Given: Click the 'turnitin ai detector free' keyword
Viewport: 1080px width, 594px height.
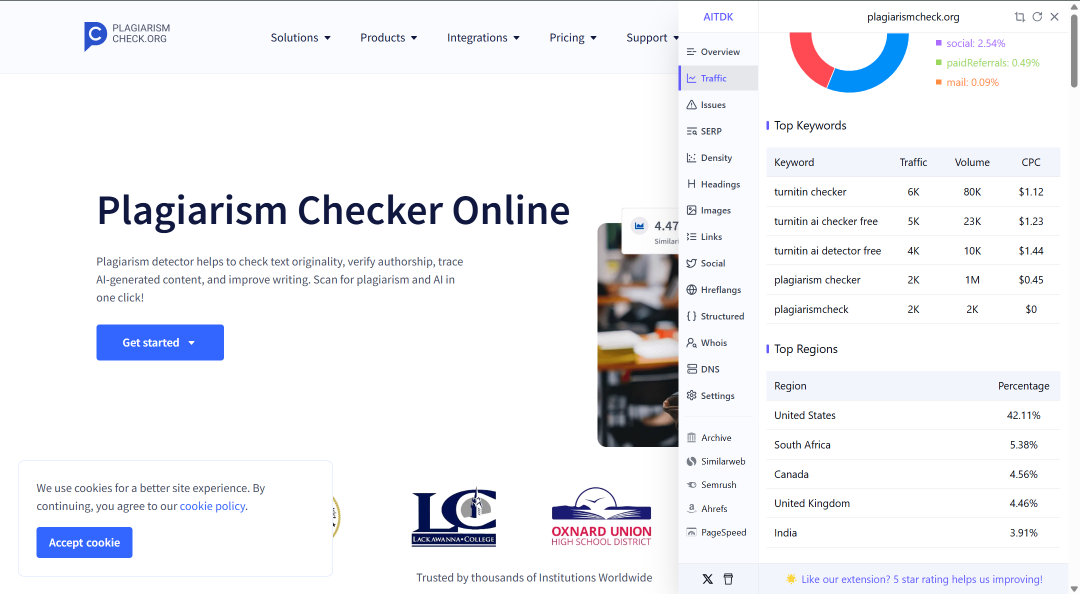Looking at the screenshot, I should [827, 251].
